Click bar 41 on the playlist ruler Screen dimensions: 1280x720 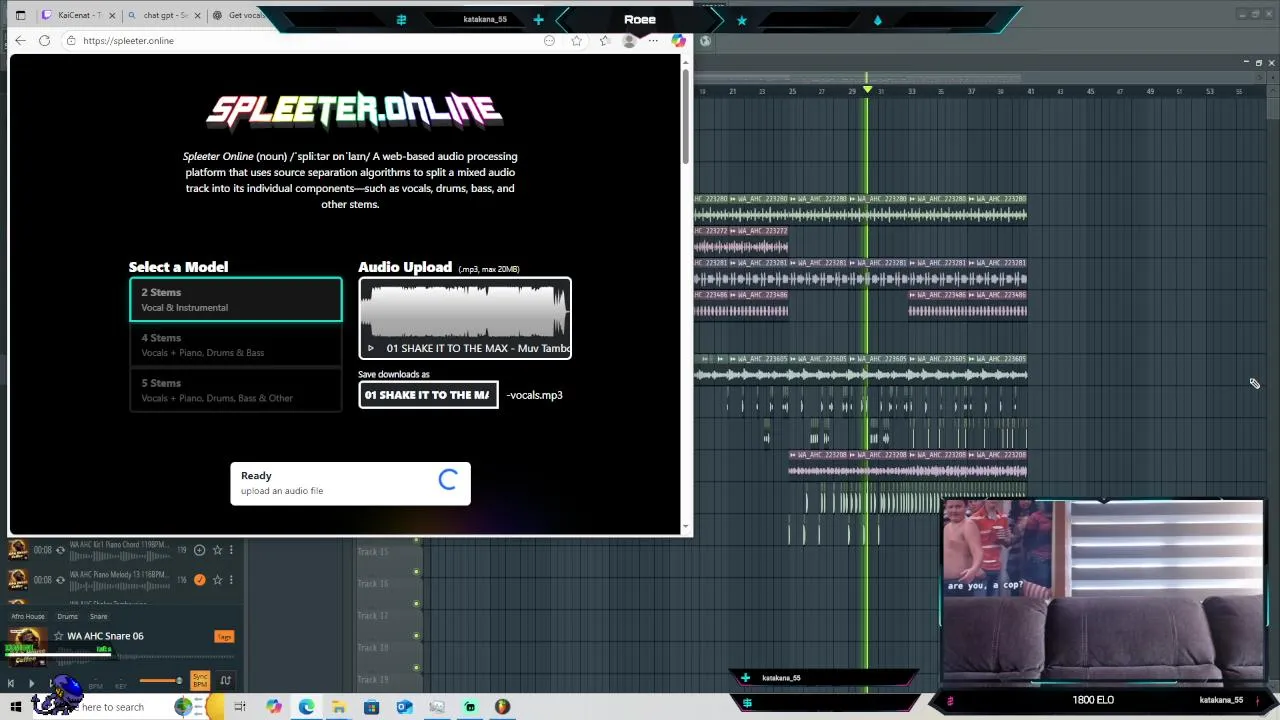1031,92
